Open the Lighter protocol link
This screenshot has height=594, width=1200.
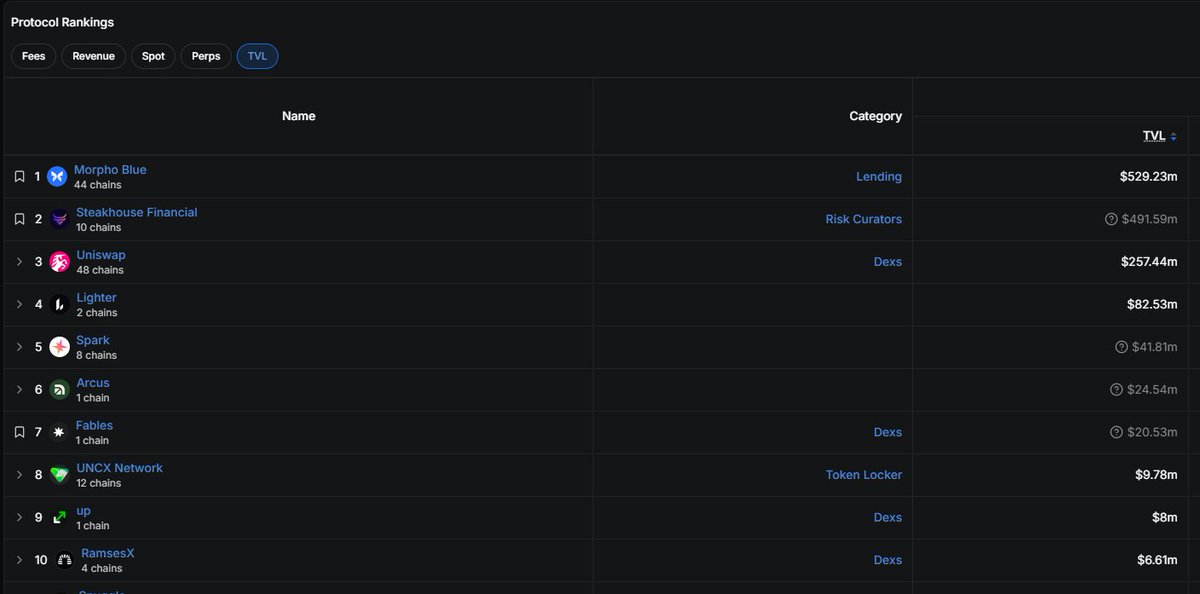[x=96, y=298]
